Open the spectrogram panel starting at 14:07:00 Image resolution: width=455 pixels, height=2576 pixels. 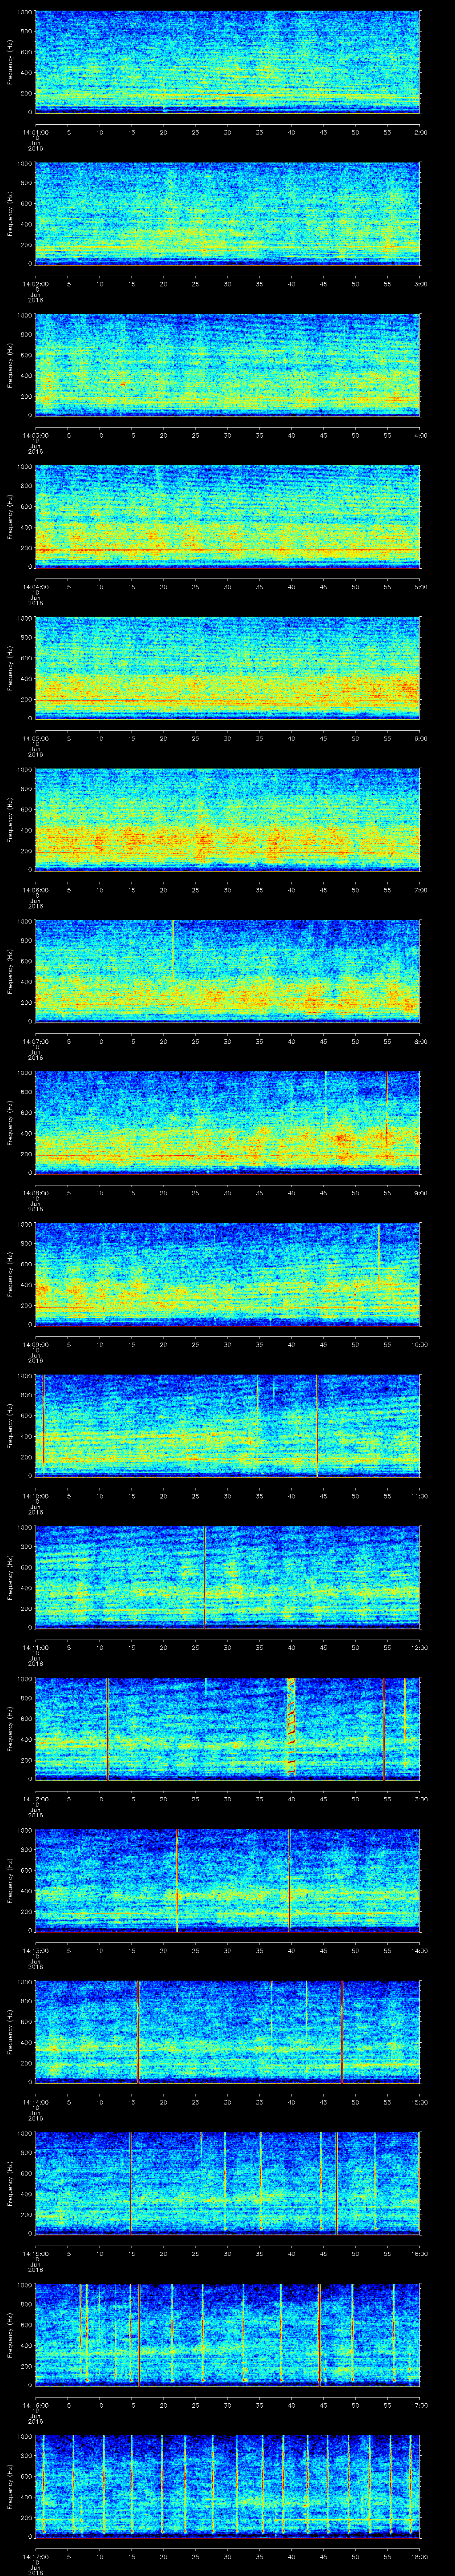pos(227,971)
